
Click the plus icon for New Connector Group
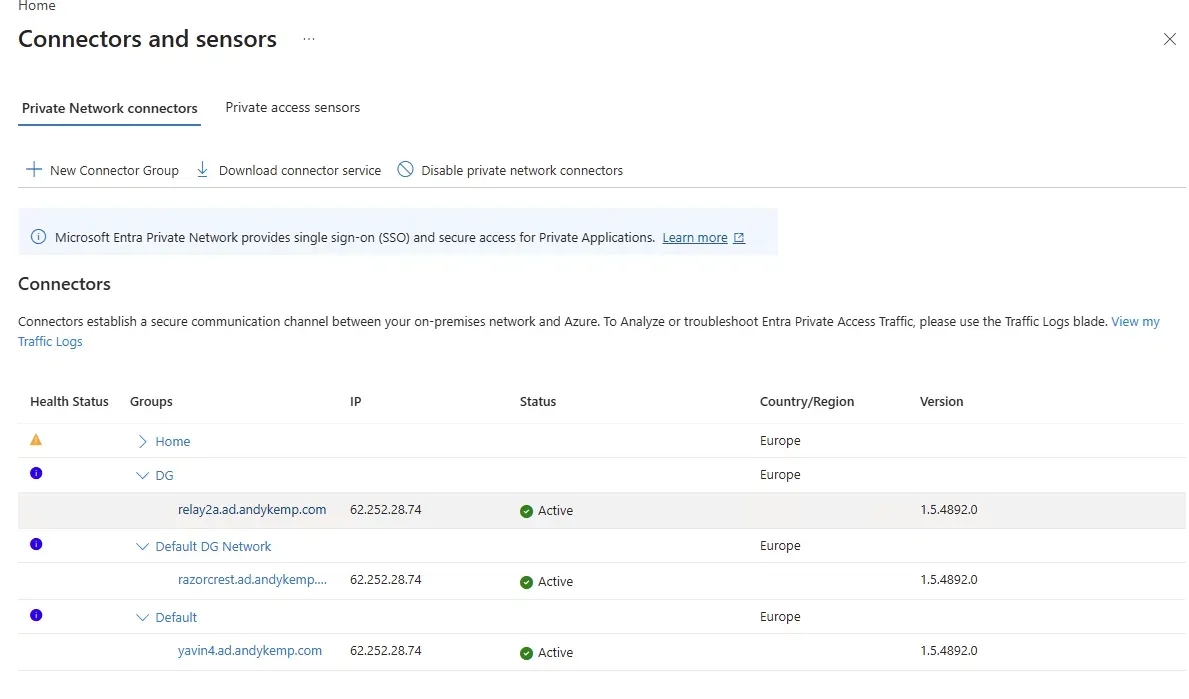[34, 170]
